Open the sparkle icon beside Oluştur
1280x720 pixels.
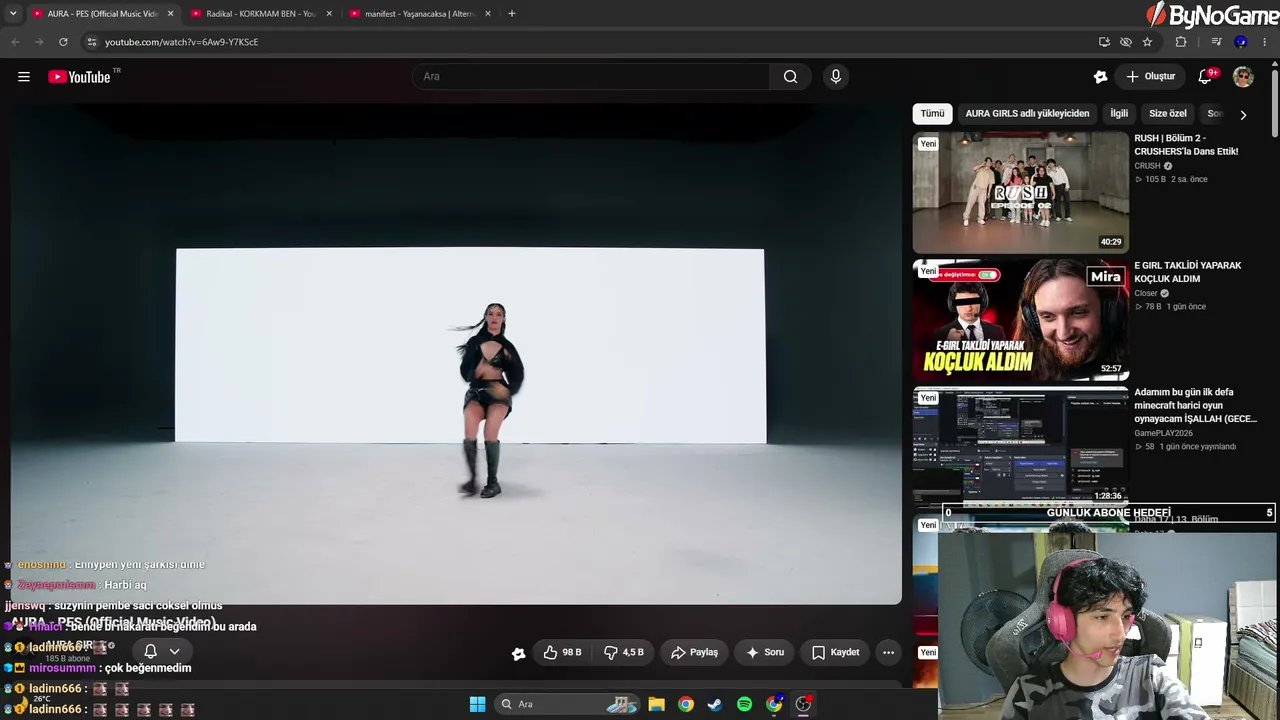(x=1100, y=77)
